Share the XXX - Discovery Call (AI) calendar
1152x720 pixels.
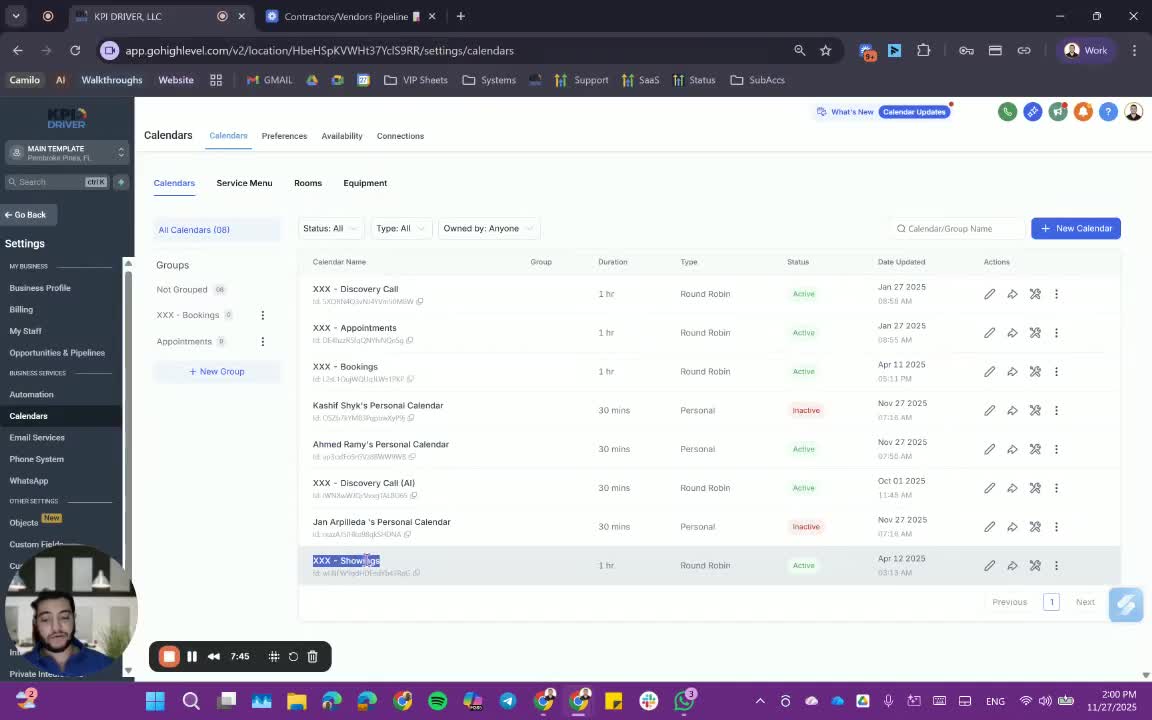coord(1012,488)
